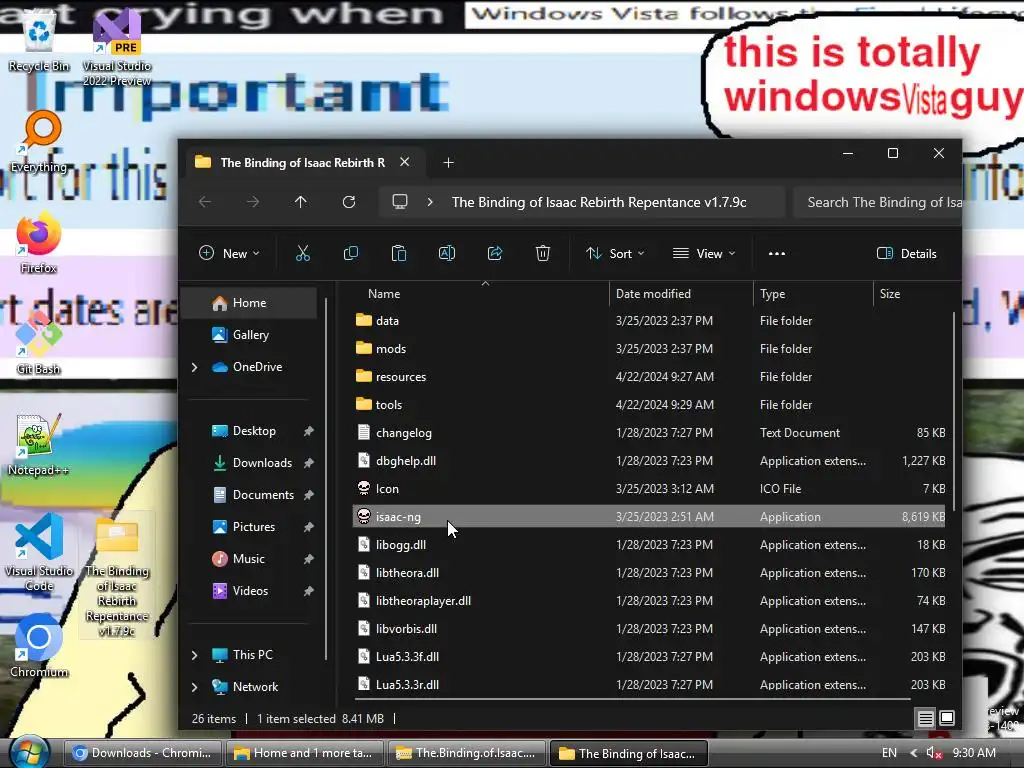The width and height of the screenshot is (1024, 768).
Task: Open the Sort dropdown
Action: coord(615,253)
